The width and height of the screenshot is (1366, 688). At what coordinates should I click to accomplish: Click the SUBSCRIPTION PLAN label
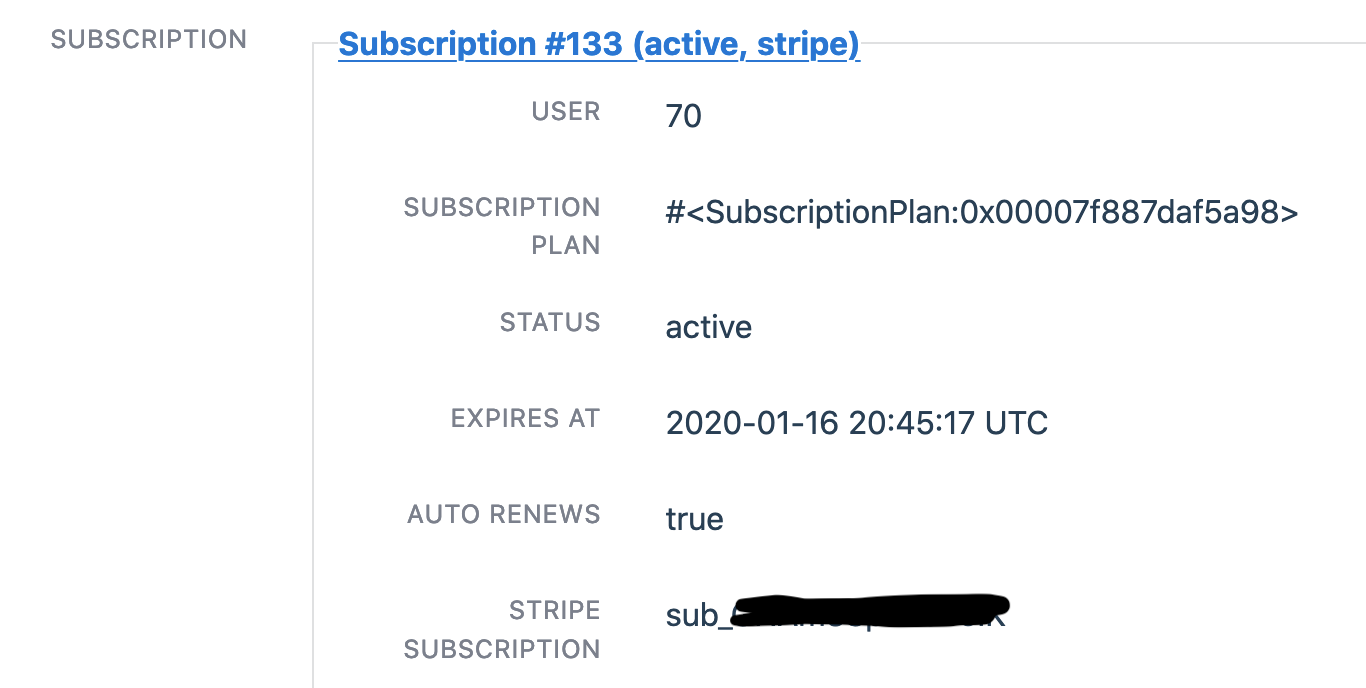(x=501, y=225)
